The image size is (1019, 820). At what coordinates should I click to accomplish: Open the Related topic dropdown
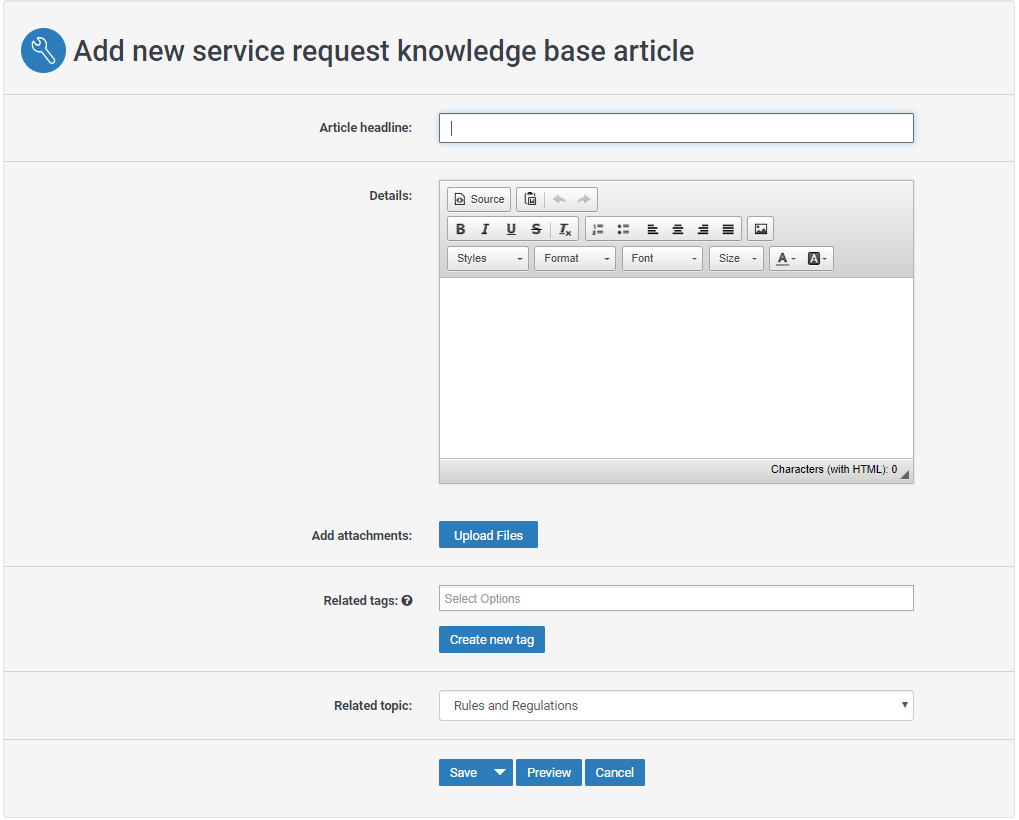[675, 705]
